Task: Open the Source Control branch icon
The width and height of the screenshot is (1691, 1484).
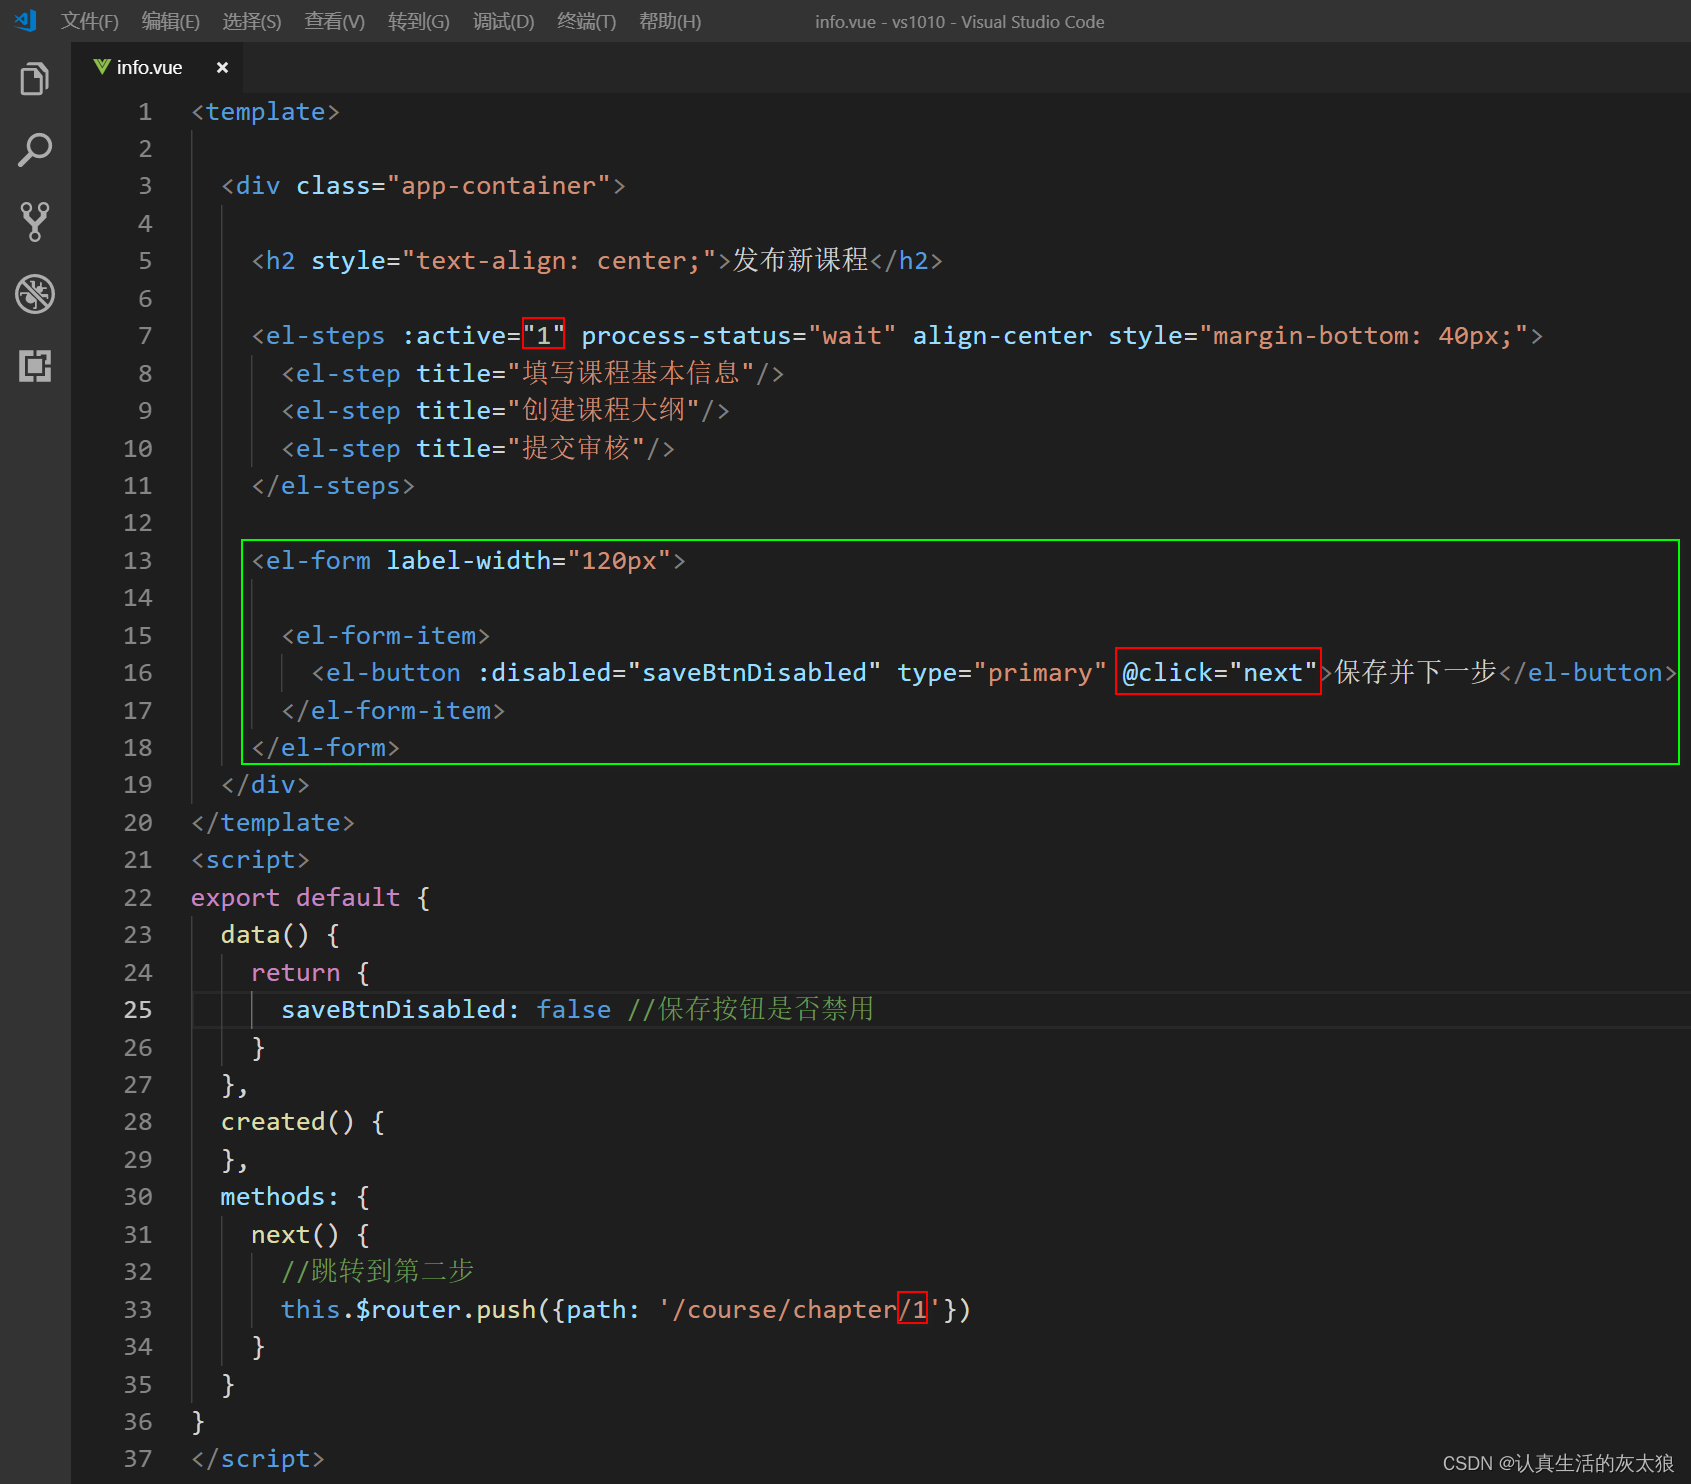Action: pyautogui.click(x=35, y=222)
